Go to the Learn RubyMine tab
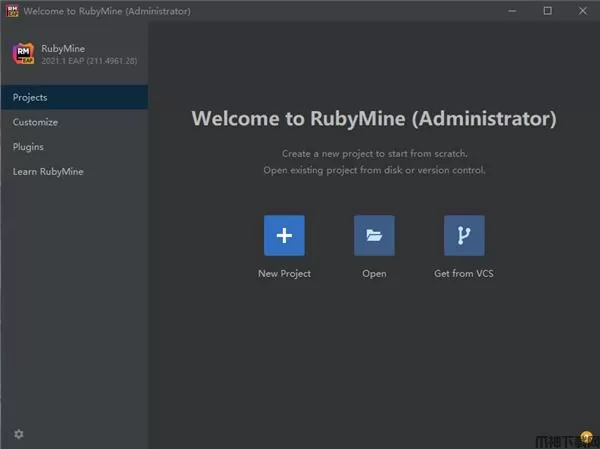The image size is (600, 449). coord(48,172)
